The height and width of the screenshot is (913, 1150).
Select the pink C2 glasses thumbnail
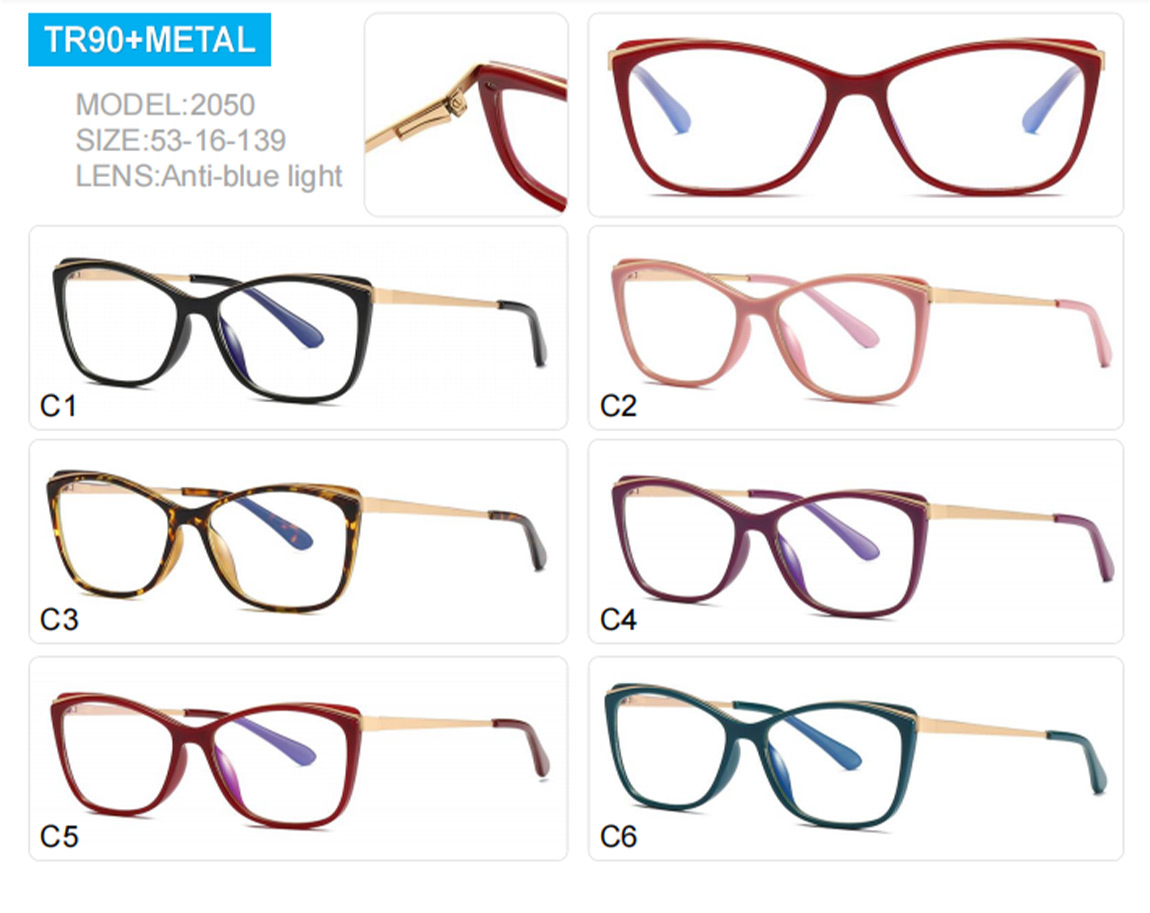(x=856, y=328)
